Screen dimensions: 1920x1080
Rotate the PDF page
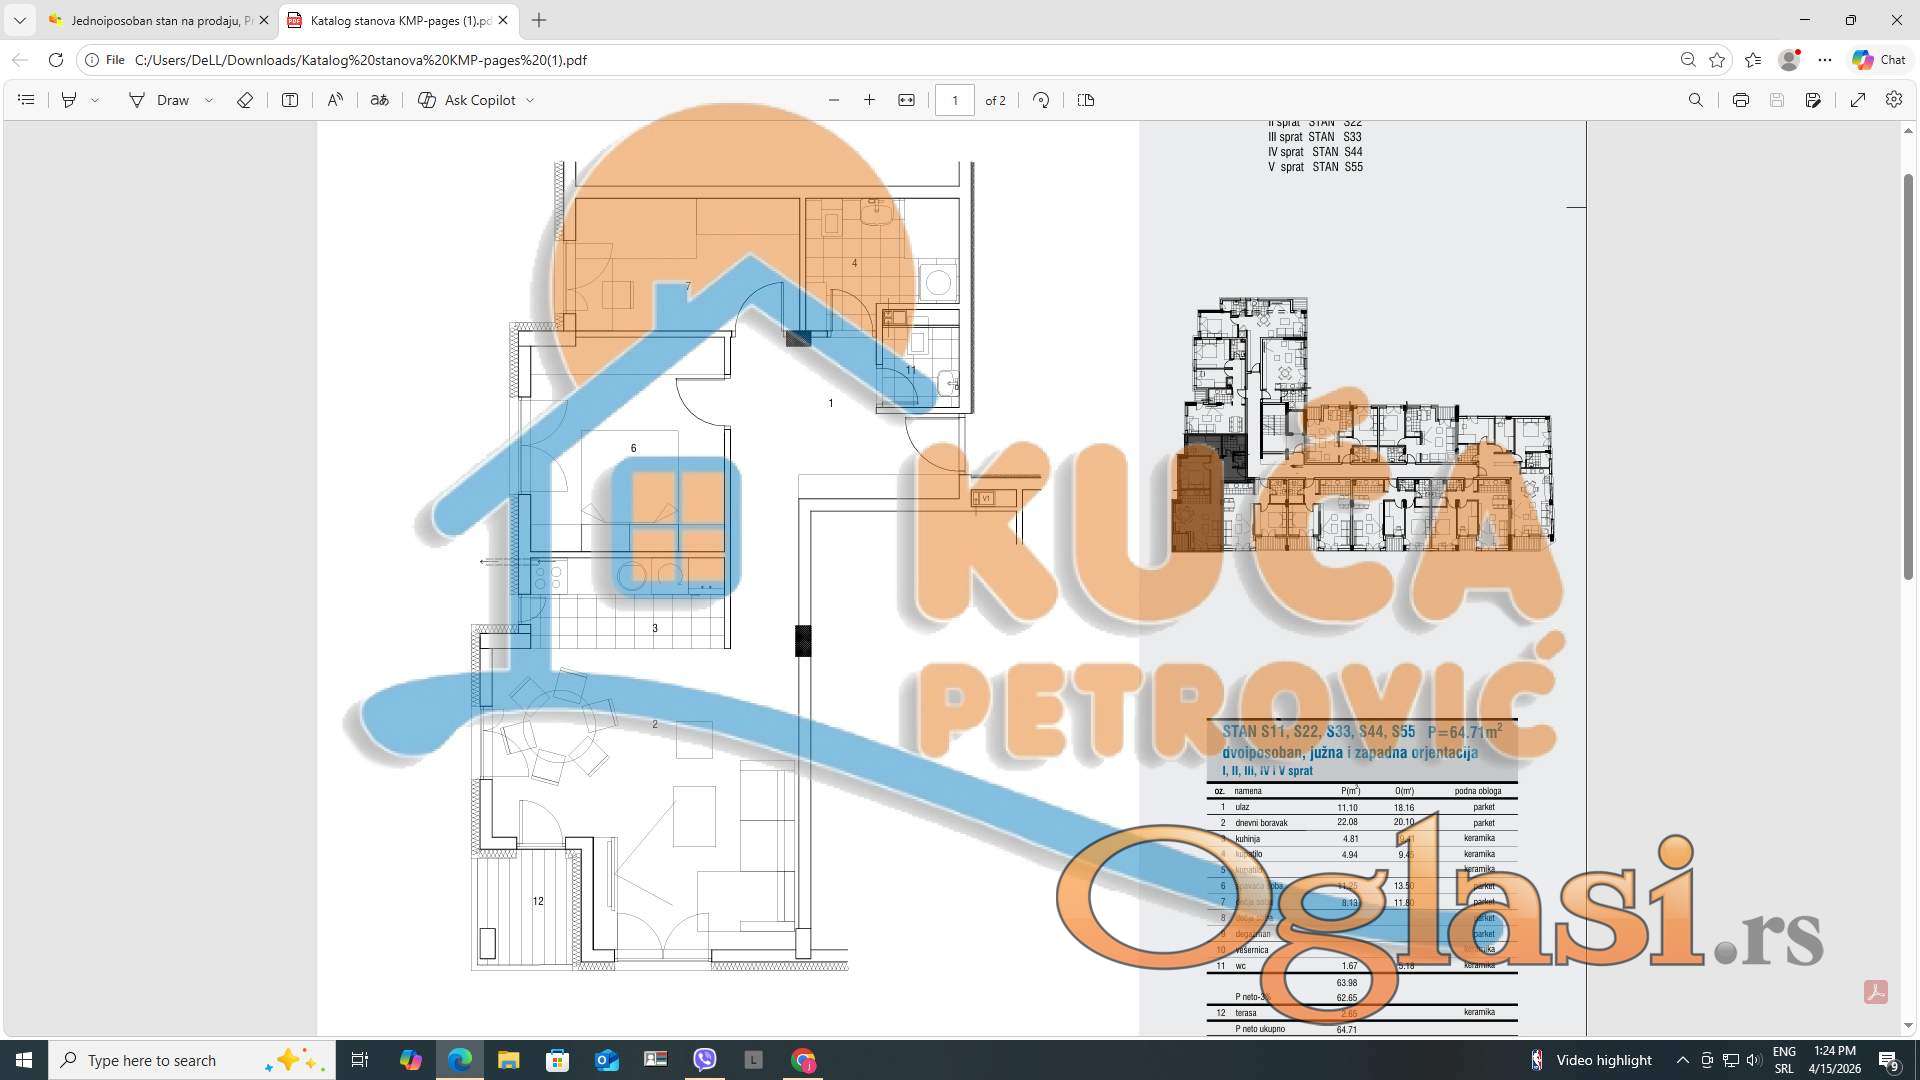click(1041, 100)
